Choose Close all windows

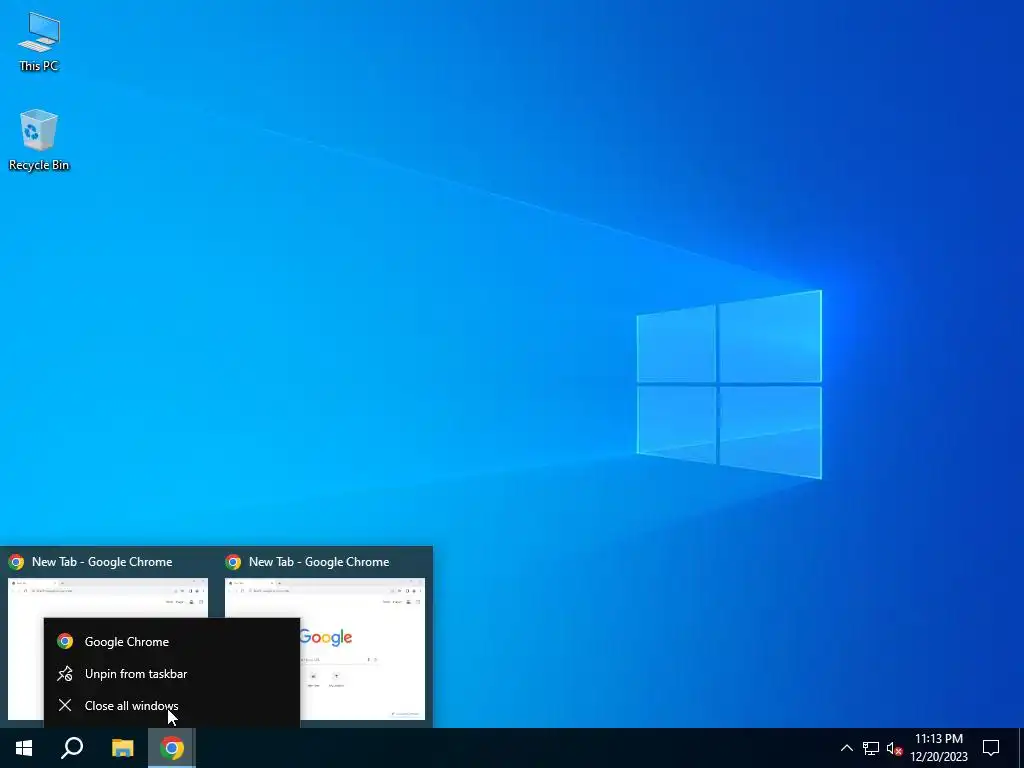172,705
